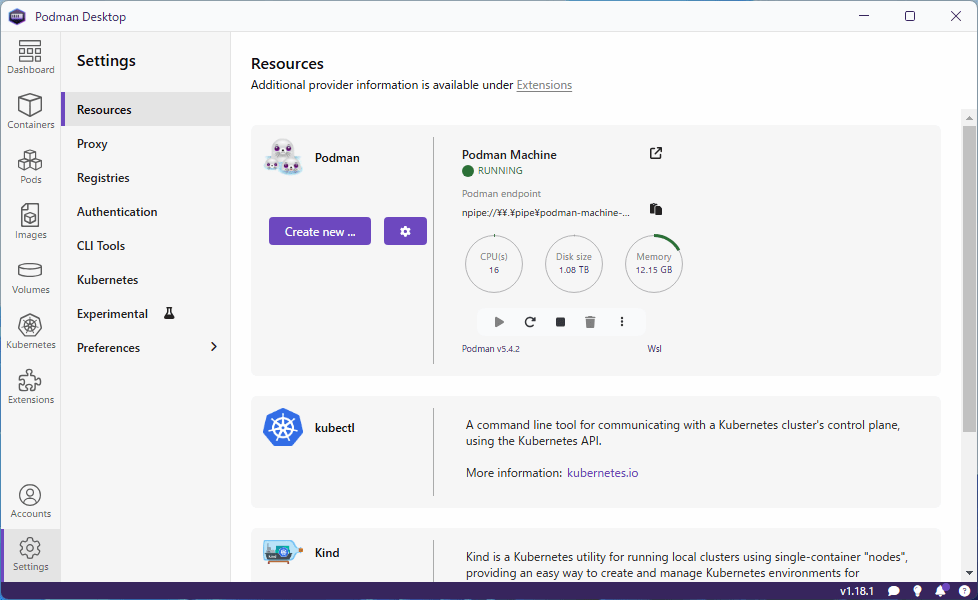
Task: Open the Volumes section
Action: (x=31, y=277)
